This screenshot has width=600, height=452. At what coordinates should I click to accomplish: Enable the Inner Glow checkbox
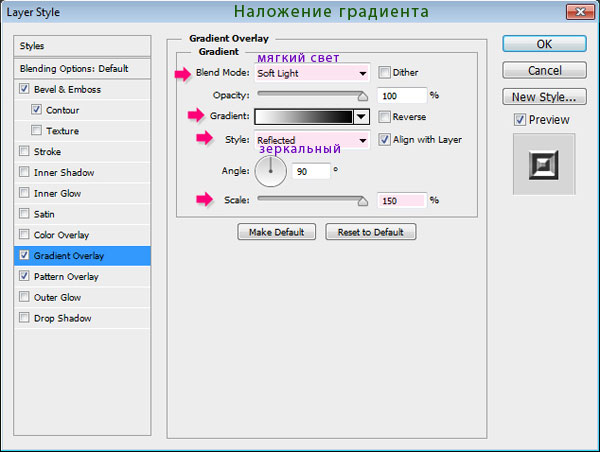pyautogui.click(x=24, y=192)
